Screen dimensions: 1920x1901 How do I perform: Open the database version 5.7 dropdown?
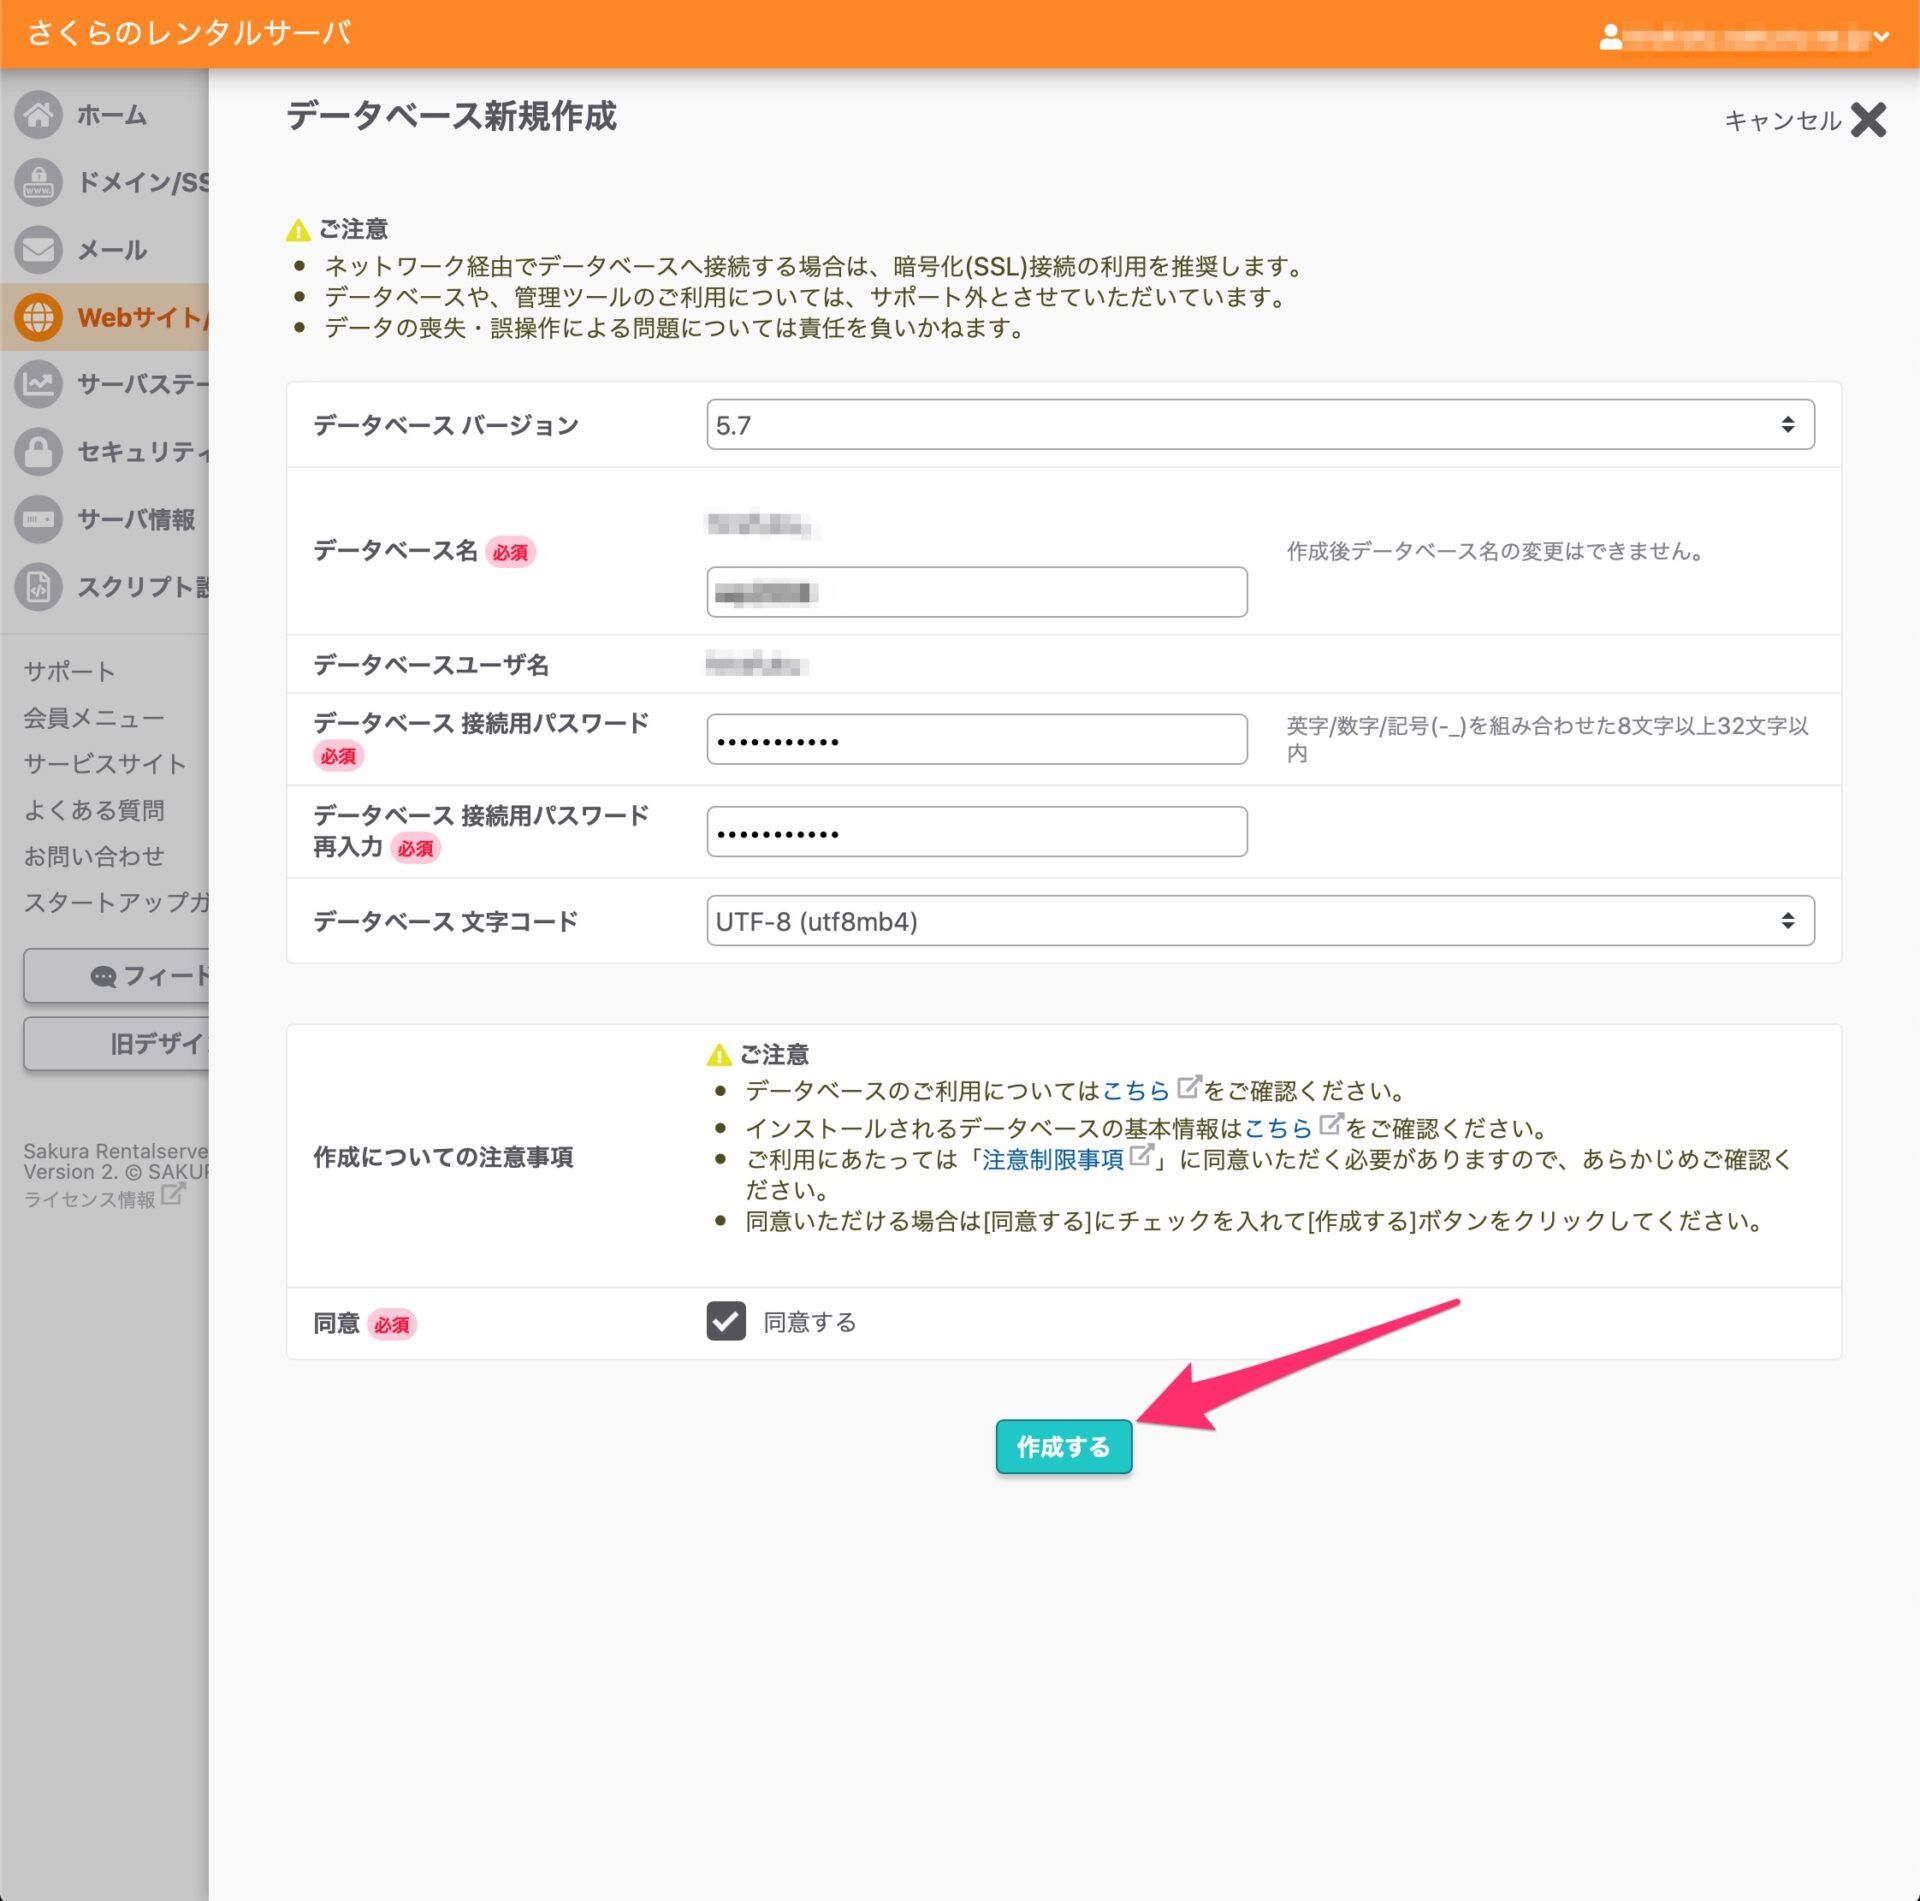1260,425
